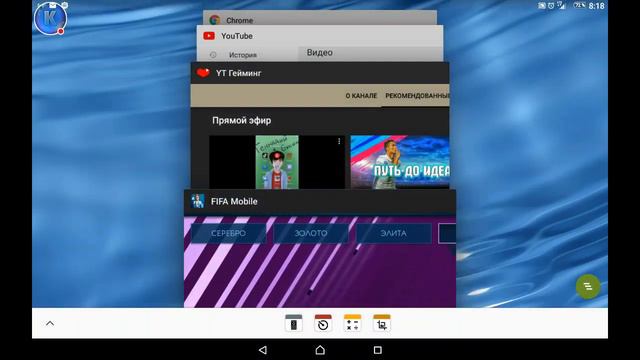The width and height of the screenshot is (640, 360).
Task: Launch the screen crop capture small app
Action: click(382, 323)
